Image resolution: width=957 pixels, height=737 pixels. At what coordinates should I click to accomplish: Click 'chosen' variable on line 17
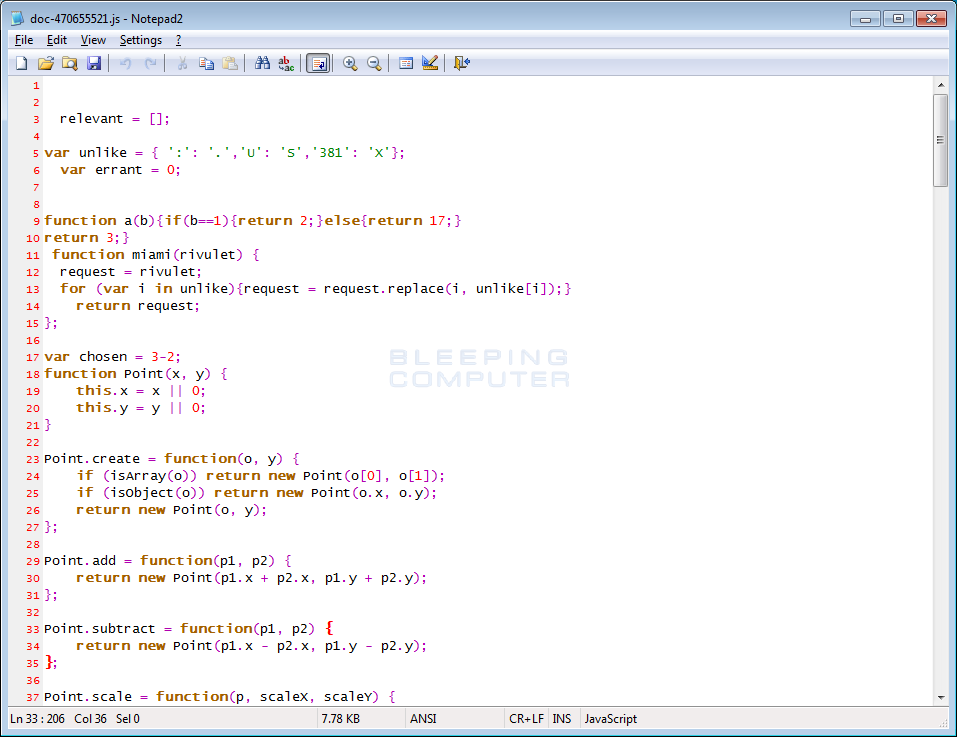[103, 356]
